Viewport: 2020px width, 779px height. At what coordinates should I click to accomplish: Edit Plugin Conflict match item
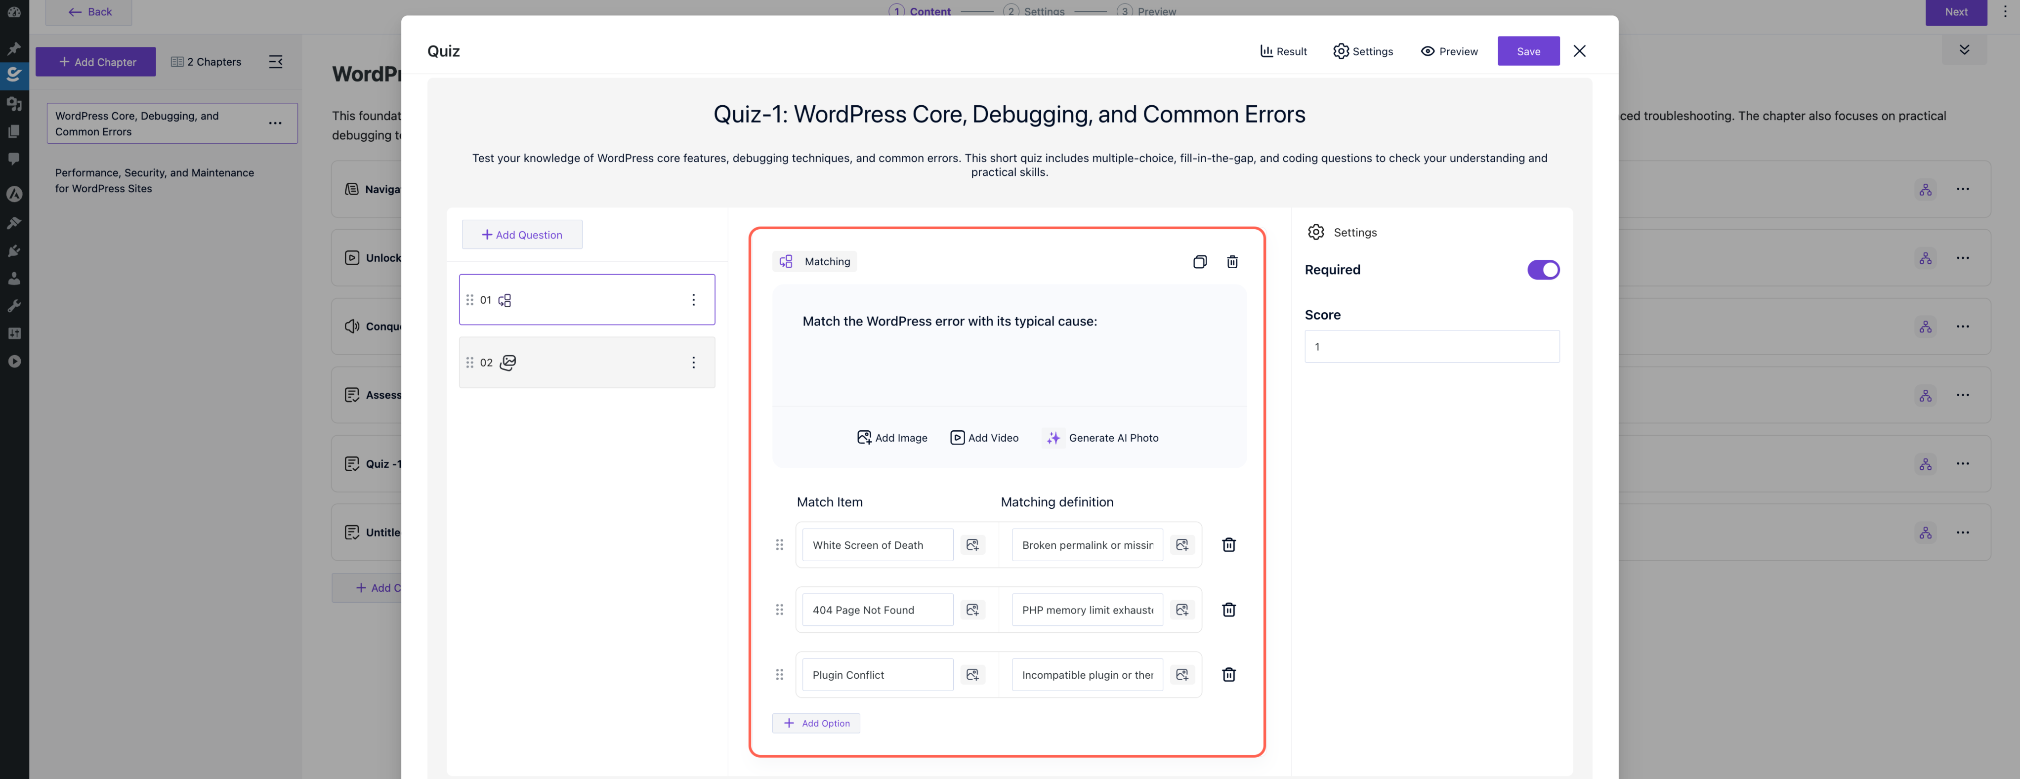877,675
